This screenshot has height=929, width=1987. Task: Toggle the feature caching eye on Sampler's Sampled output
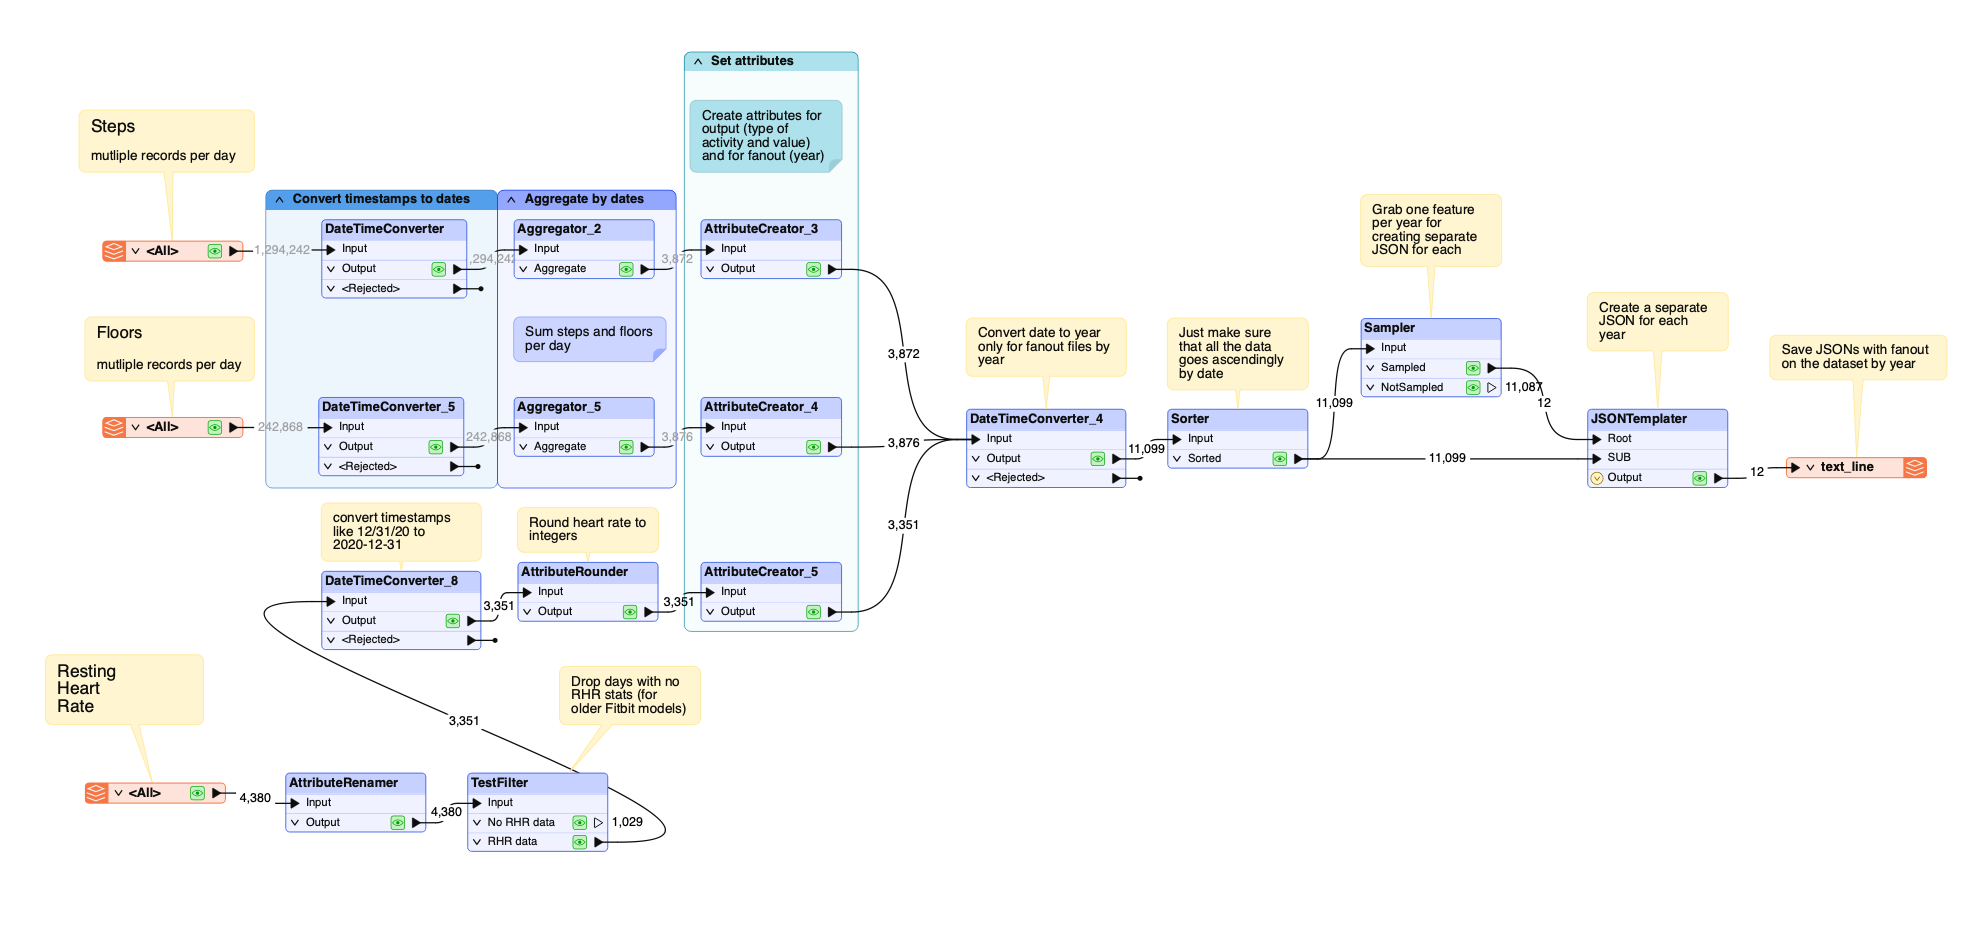tap(1472, 367)
